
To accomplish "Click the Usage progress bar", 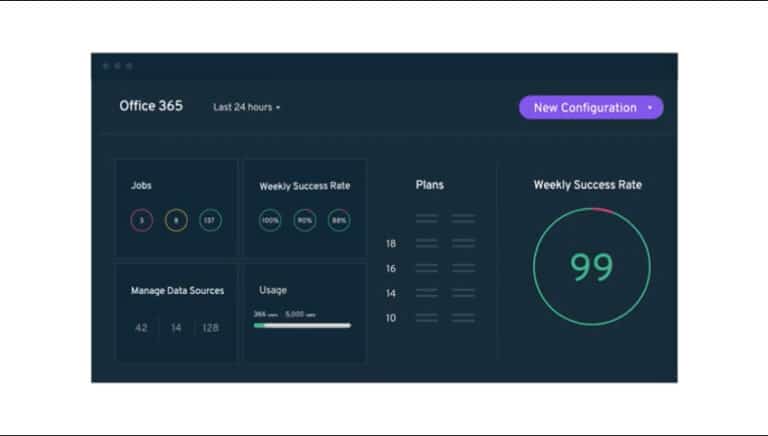I will tap(302, 325).
